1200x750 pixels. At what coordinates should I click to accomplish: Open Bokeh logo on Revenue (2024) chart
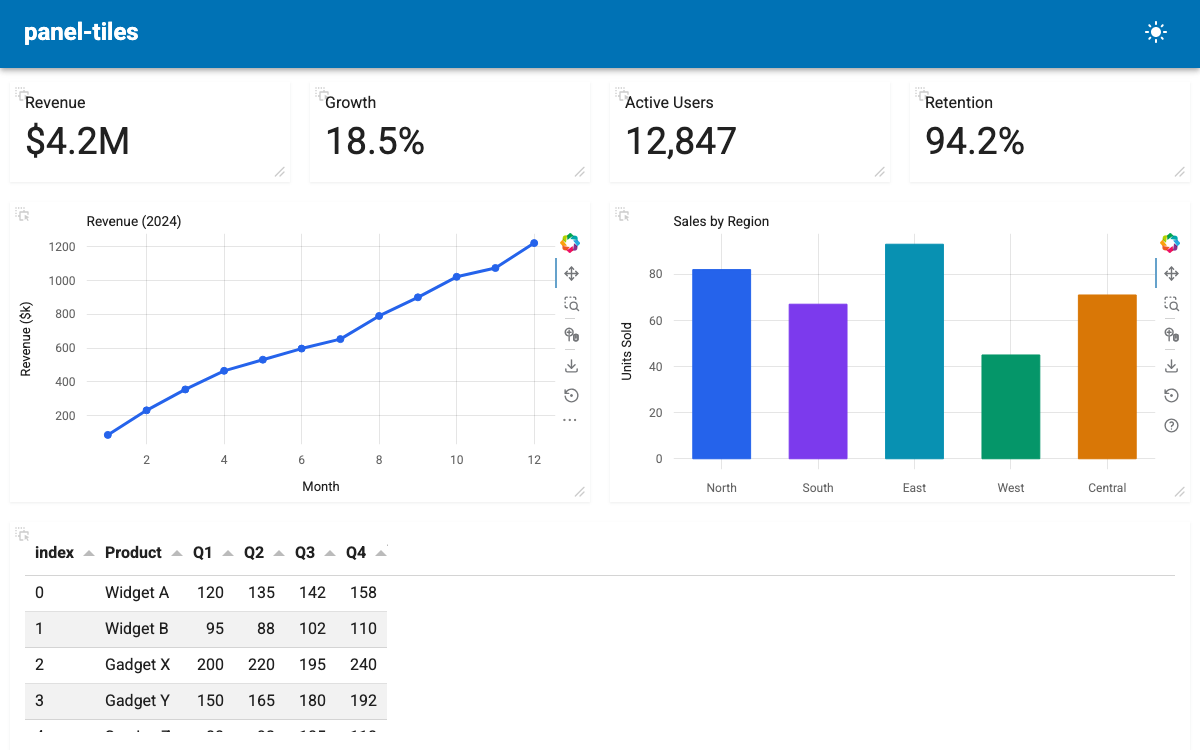(x=570, y=243)
